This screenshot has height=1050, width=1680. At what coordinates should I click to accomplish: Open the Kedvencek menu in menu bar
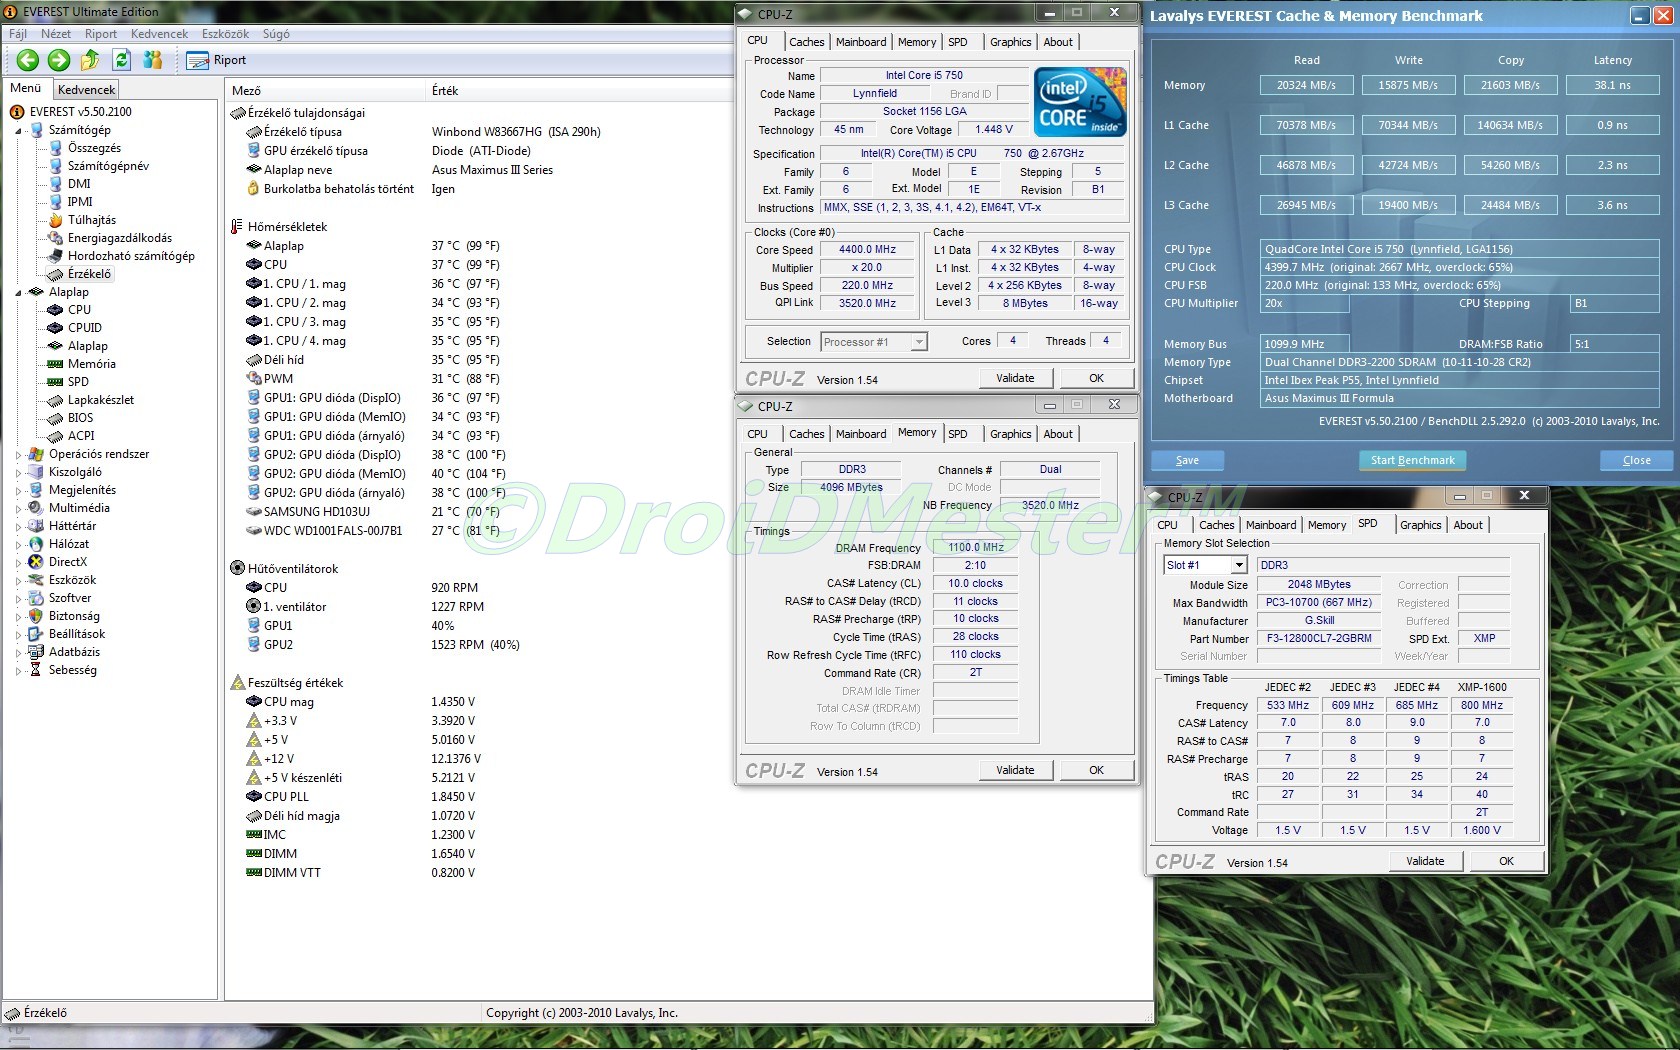(x=159, y=34)
